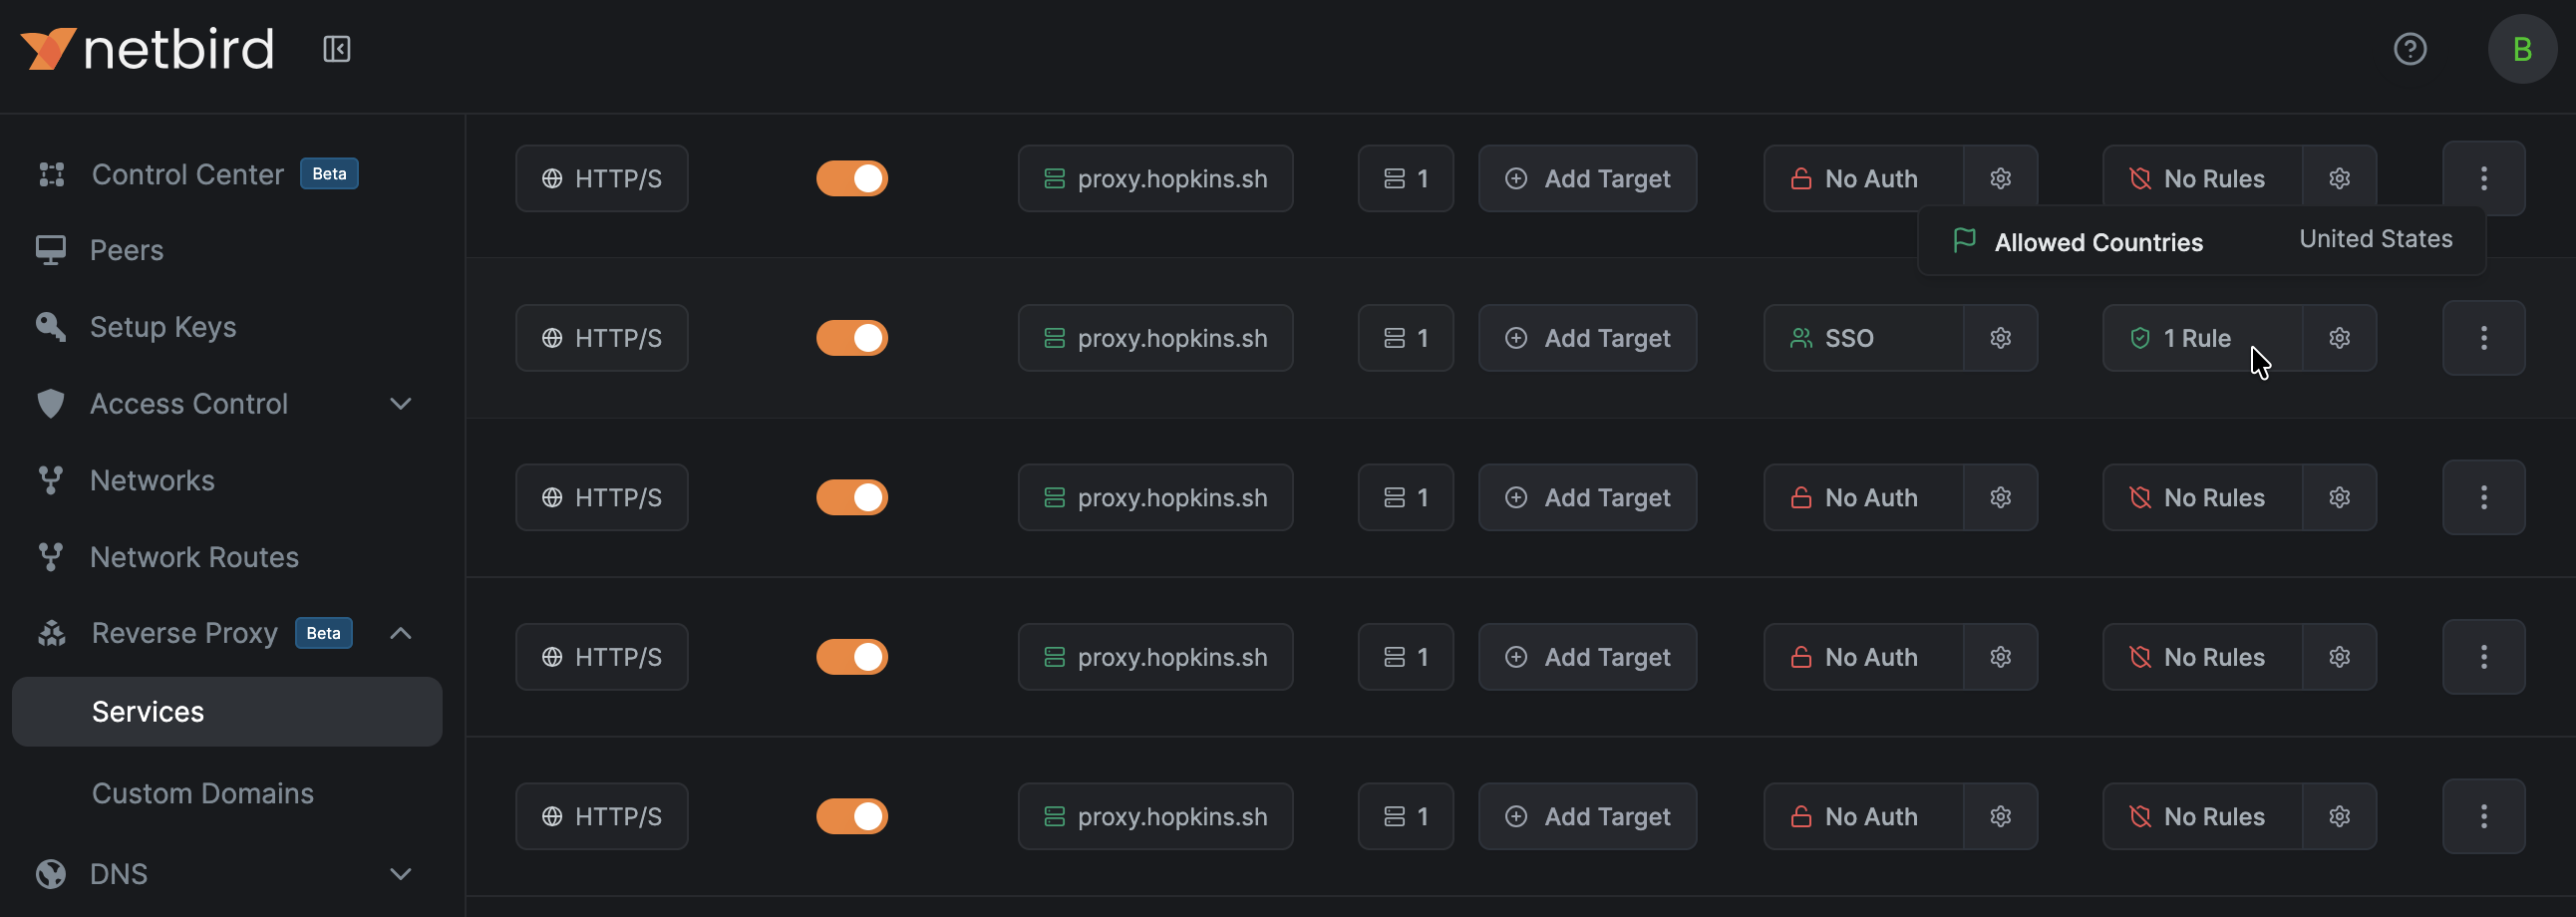This screenshot has width=2576, height=917.
Task: Open the help question mark icon
Action: (x=2411, y=48)
